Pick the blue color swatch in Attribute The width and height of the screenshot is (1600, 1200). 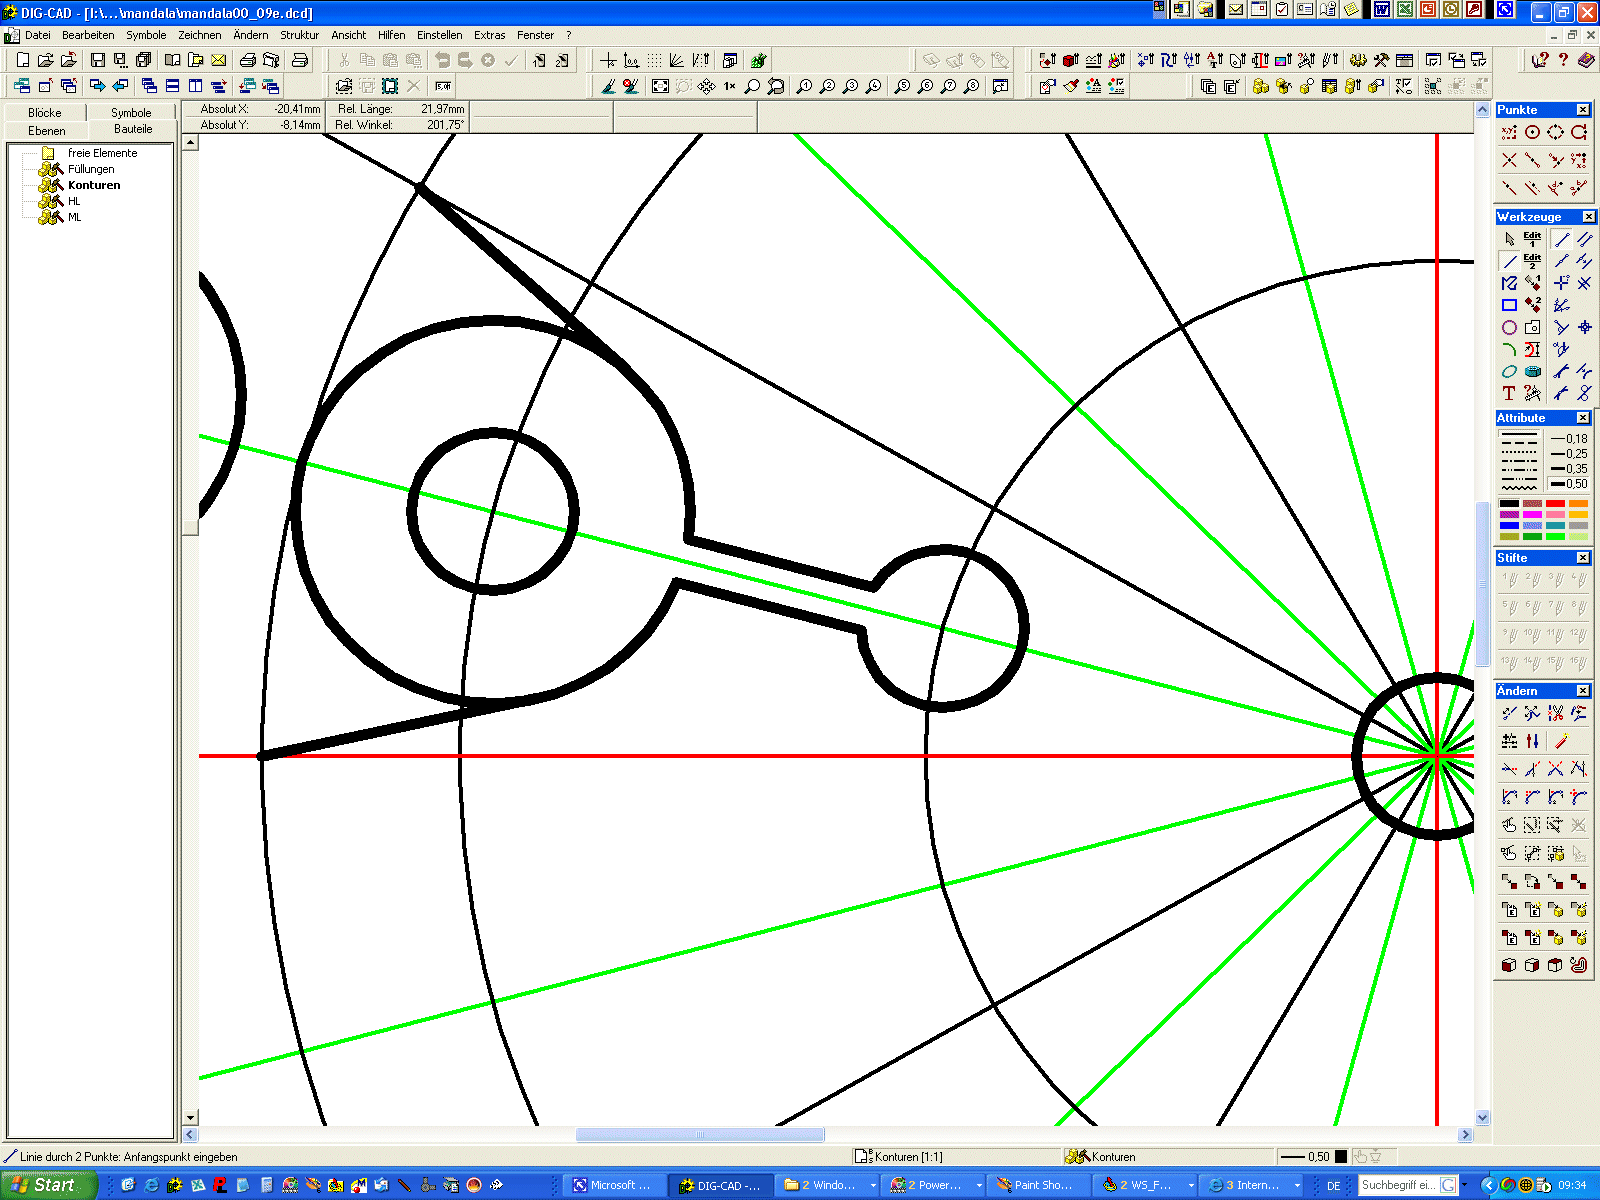pos(1509,526)
